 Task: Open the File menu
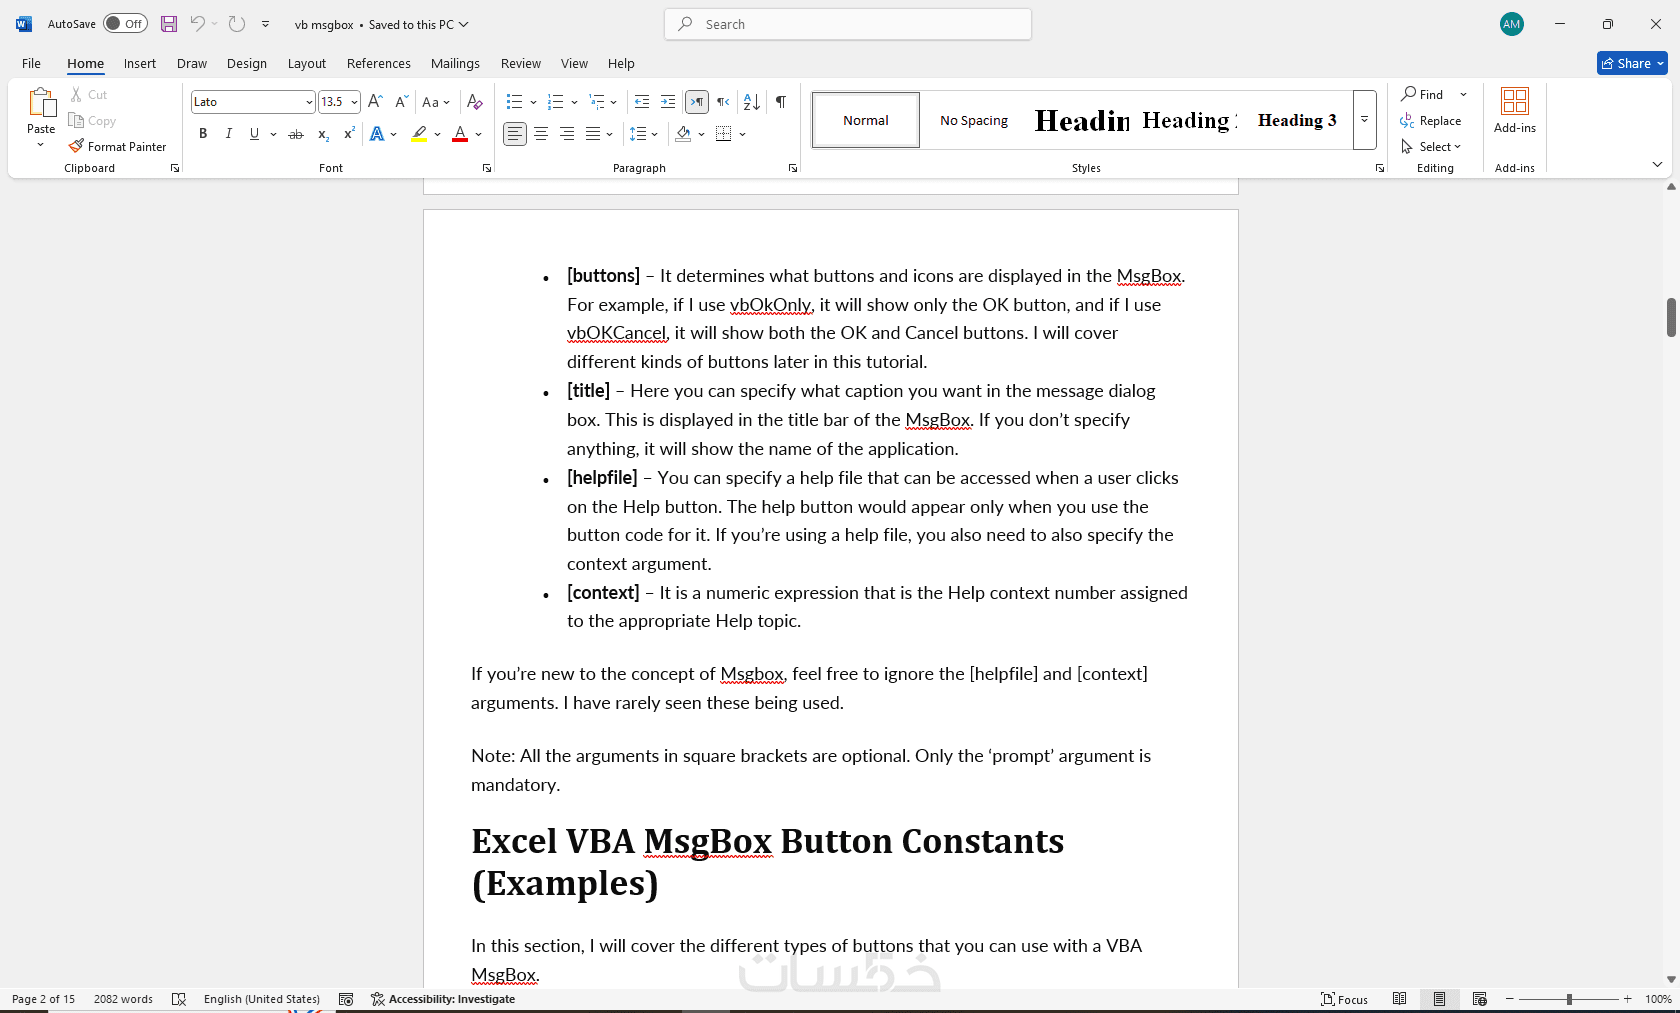32,63
